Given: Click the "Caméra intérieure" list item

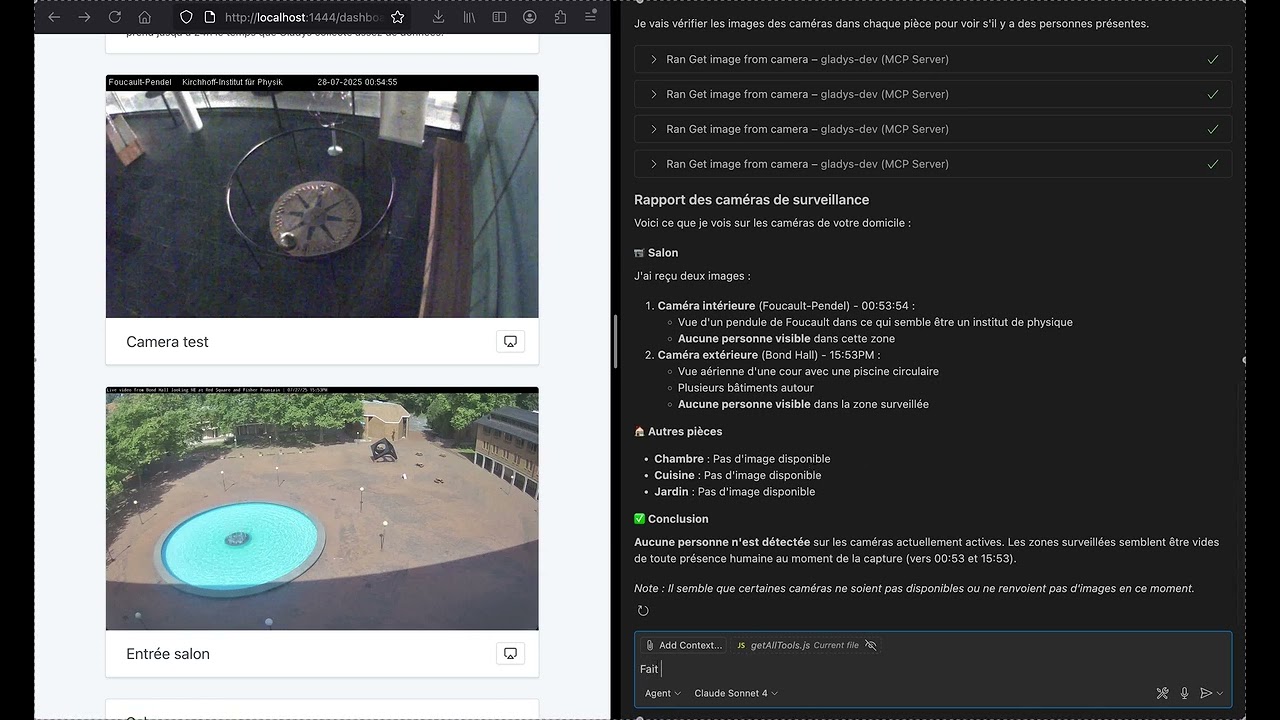Looking at the screenshot, I should 786,306.
